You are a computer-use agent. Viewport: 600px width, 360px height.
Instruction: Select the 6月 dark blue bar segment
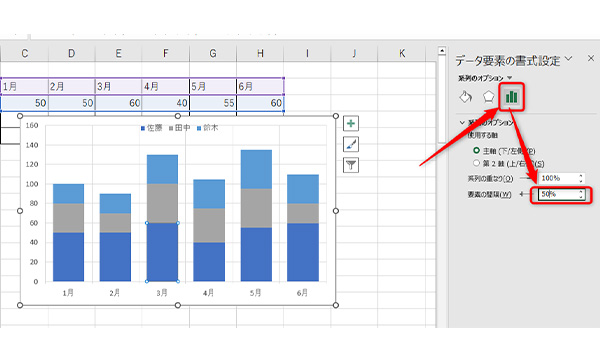click(303, 252)
